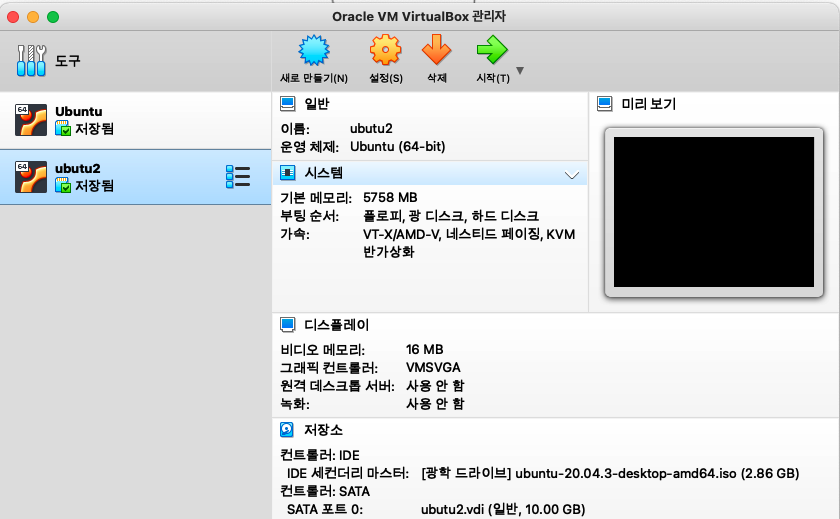Click the ubutu2.vdi hard disk entry
The image size is (840, 519).
[503, 509]
